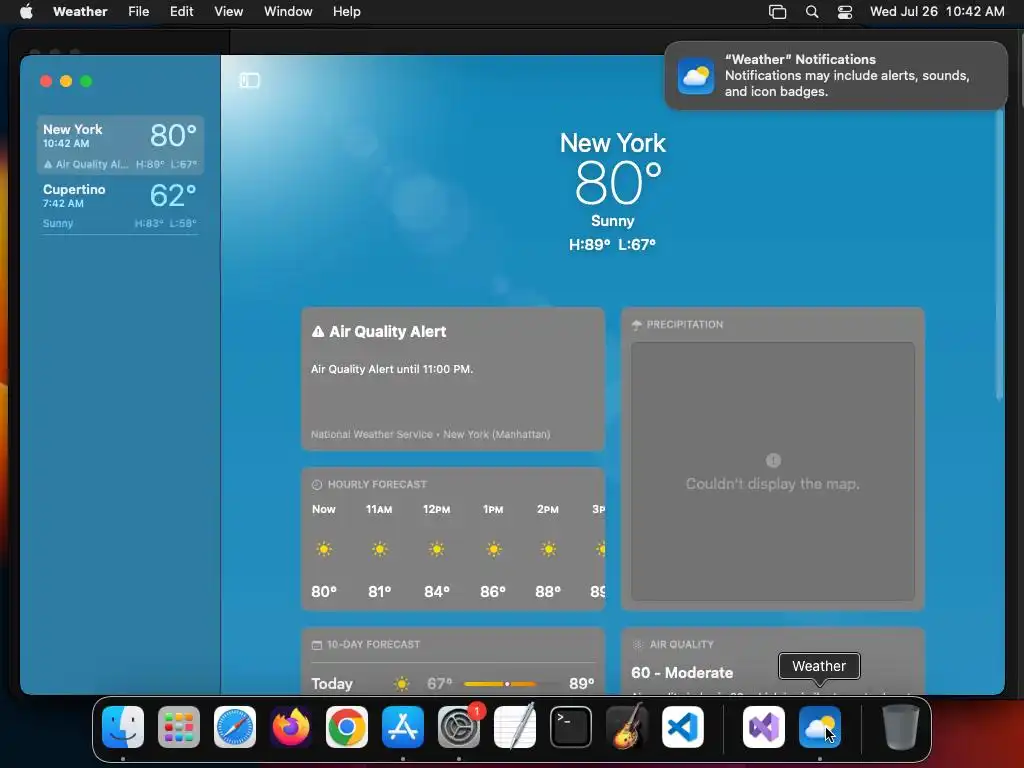Open the Edit menu

click(x=181, y=11)
